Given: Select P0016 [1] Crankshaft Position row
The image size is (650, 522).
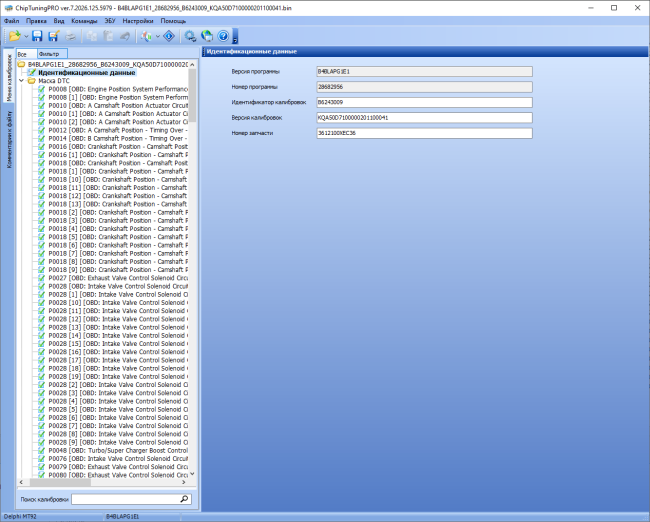Looking at the screenshot, I should click(x=118, y=155).
